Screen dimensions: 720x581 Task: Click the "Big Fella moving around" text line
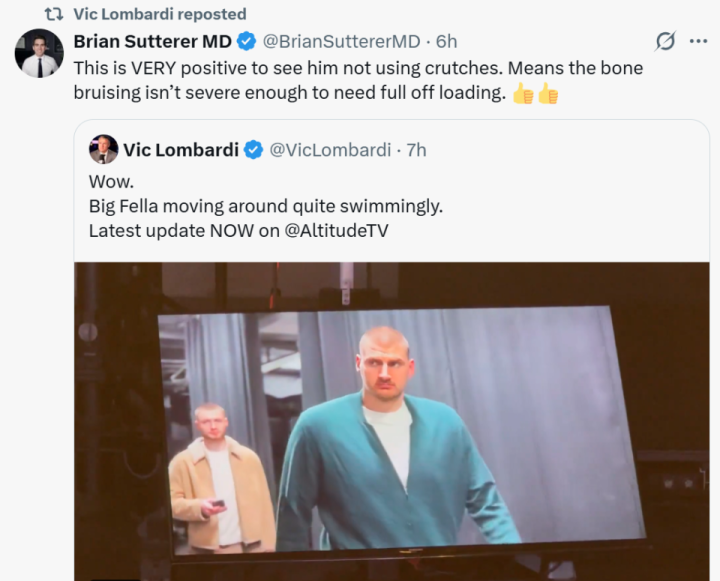(x=265, y=206)
